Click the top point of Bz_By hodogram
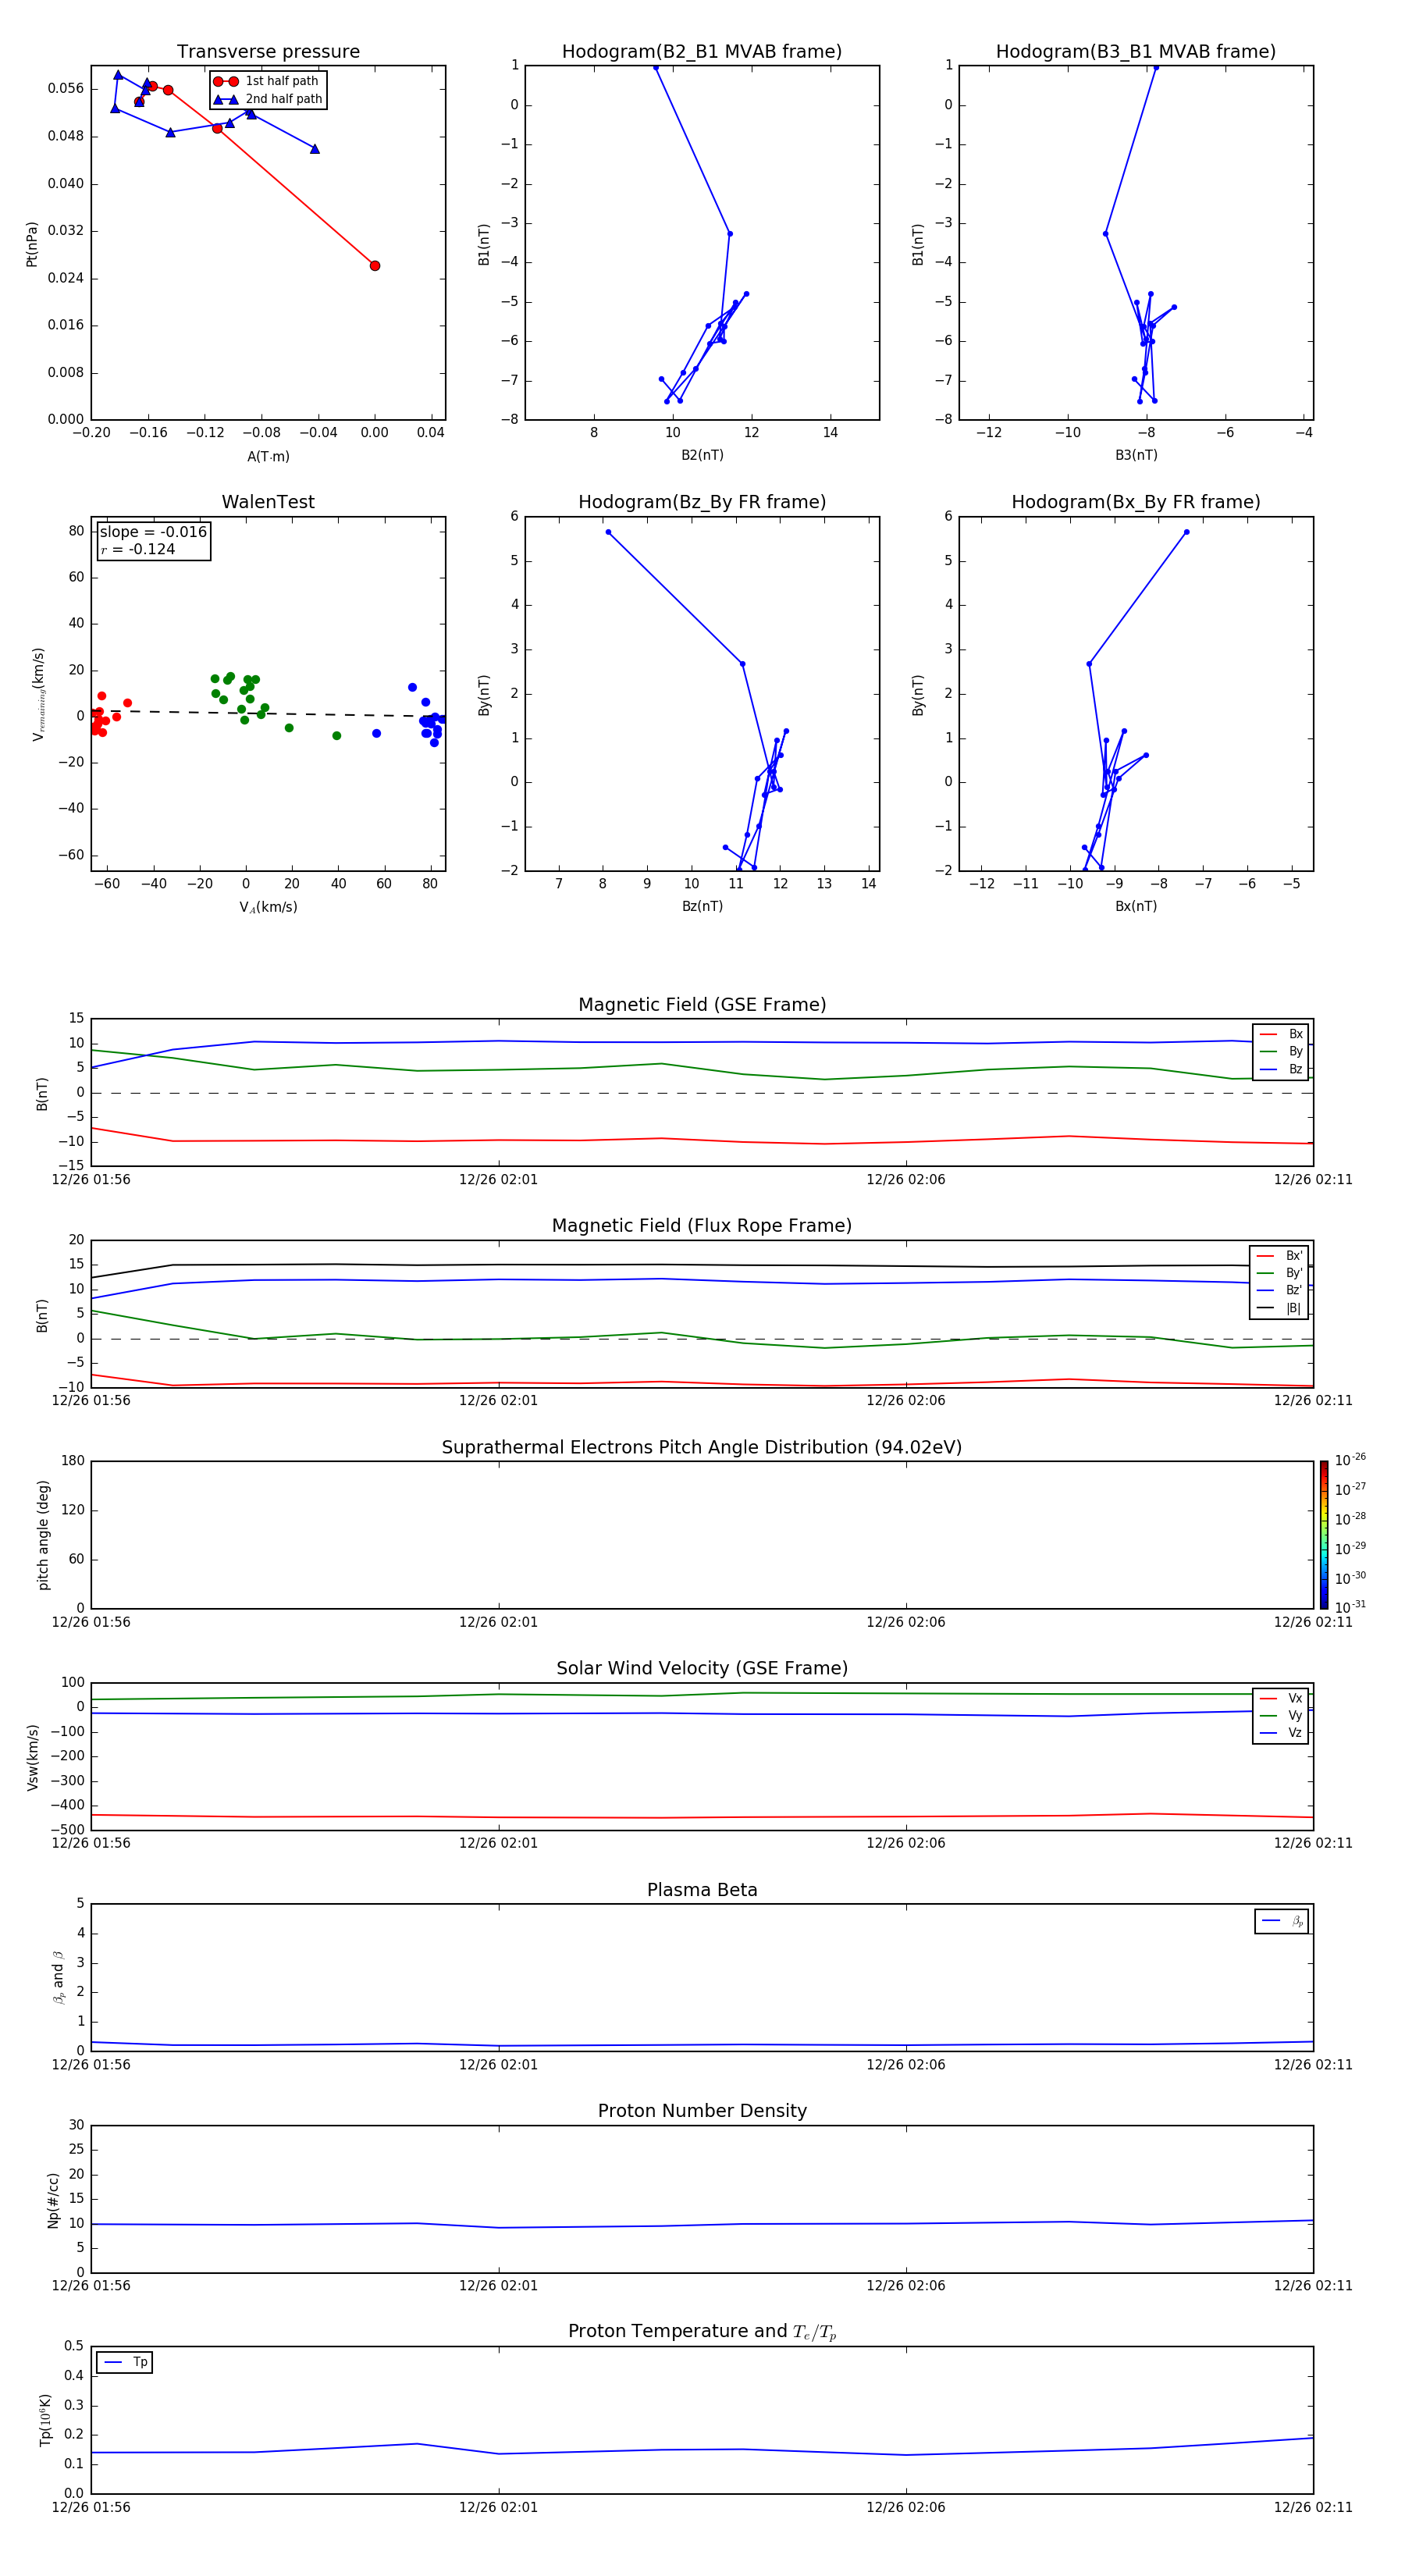 pyautogui.click(x=608, y=532)
